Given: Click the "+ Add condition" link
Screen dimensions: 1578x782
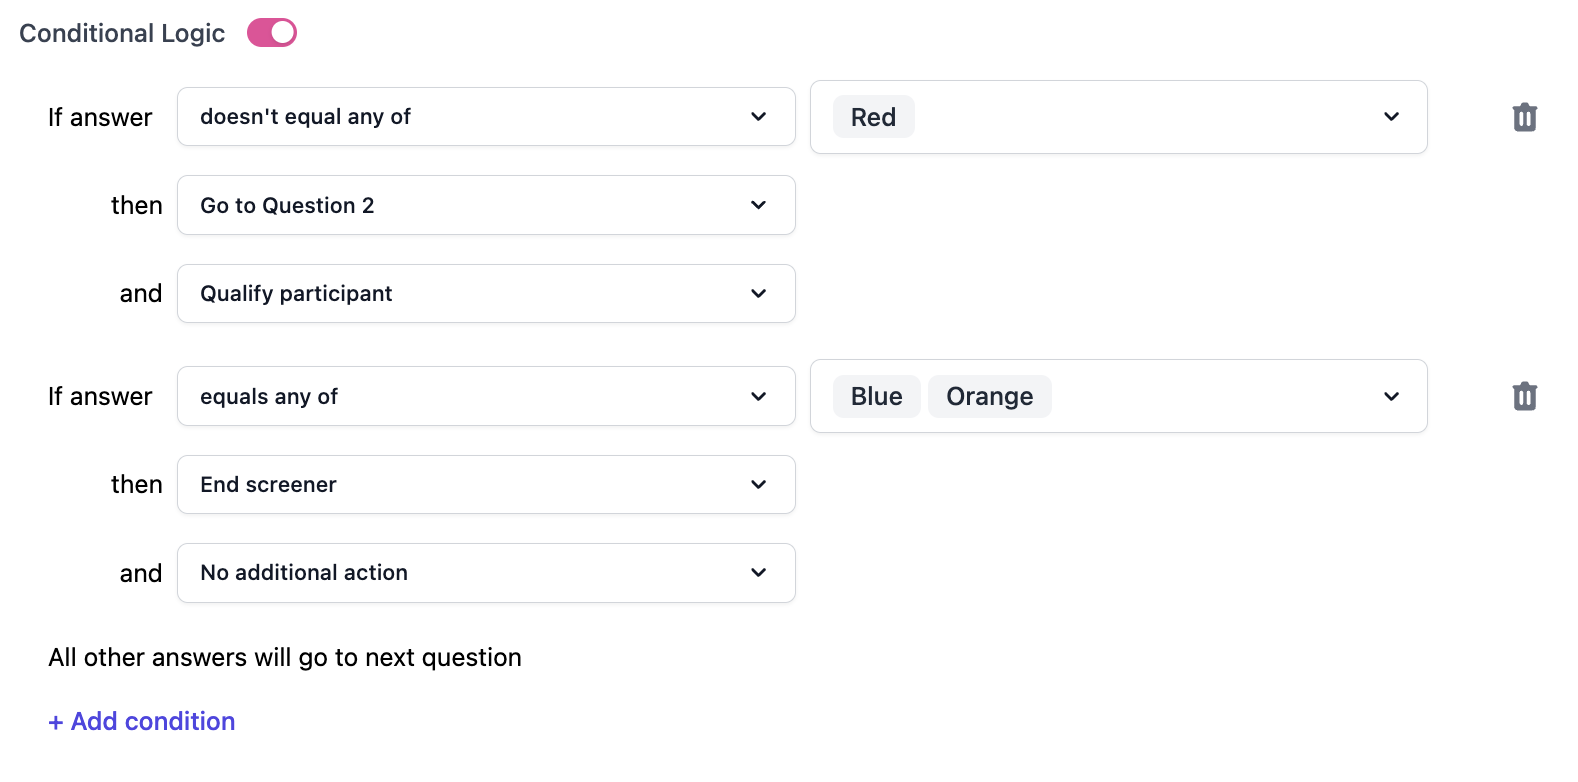Looking at the screenshot, I should click(x=142, y=722).
